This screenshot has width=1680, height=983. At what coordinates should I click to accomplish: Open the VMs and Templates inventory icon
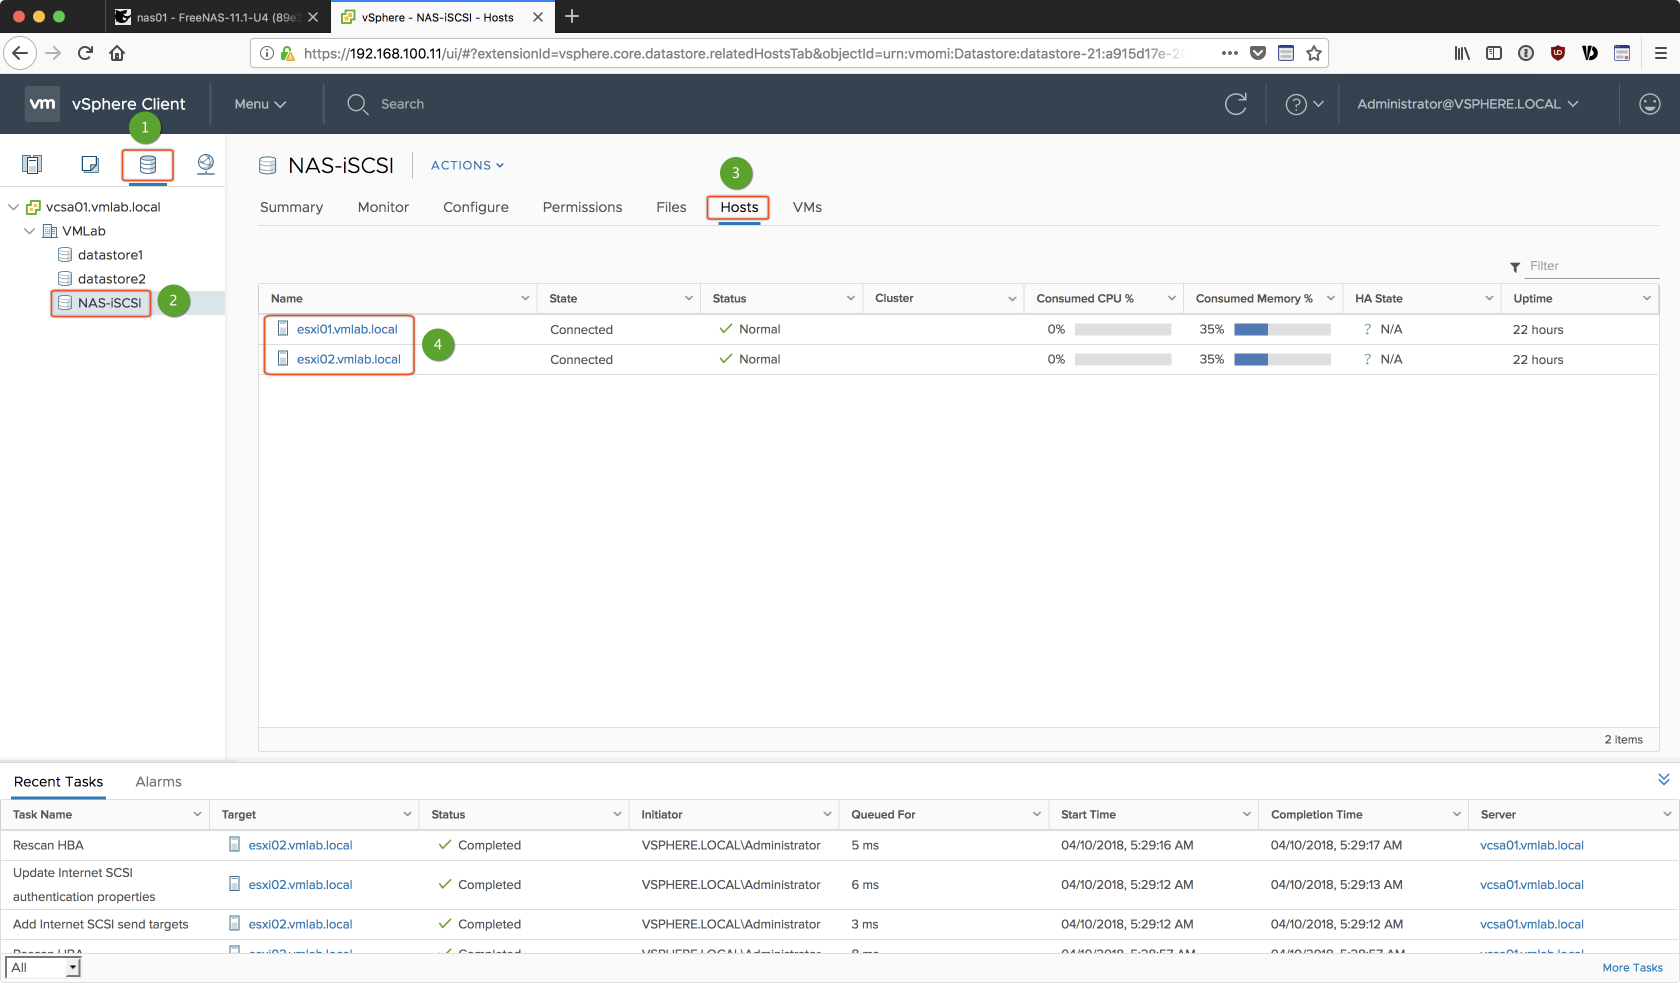click(90, 165)
